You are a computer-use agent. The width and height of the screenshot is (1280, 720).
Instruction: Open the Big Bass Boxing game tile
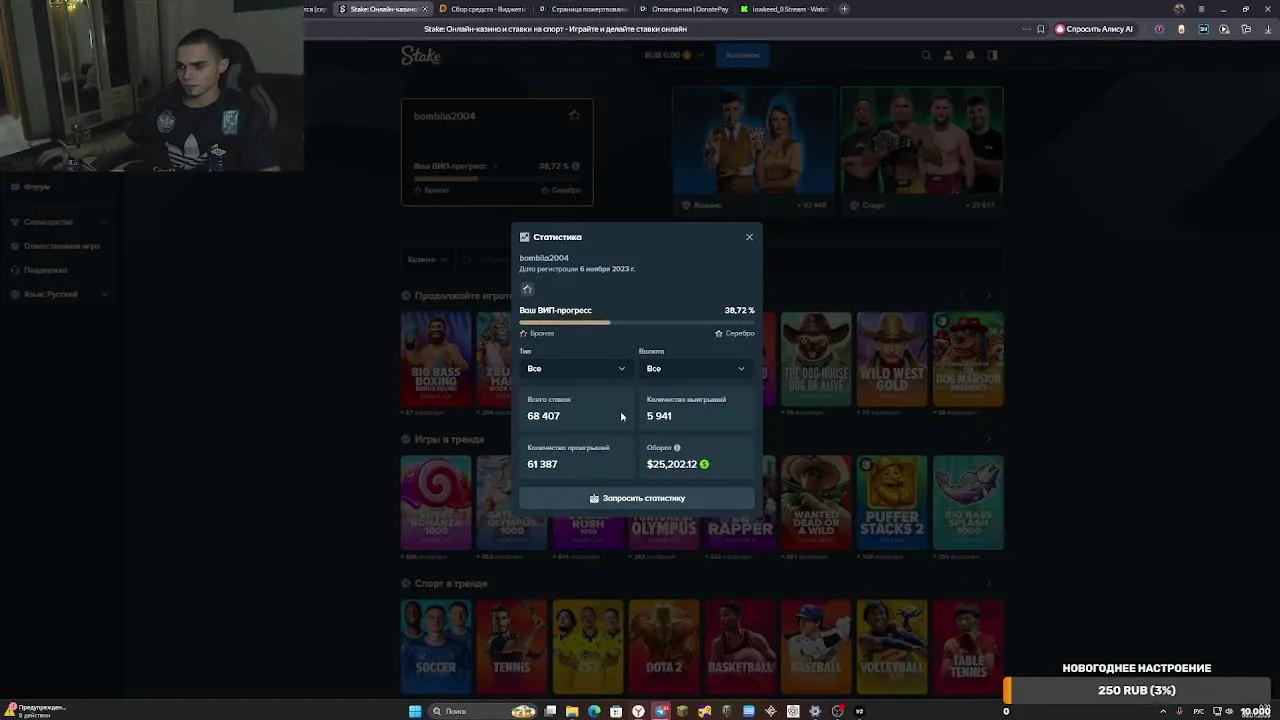pos(436,359)
